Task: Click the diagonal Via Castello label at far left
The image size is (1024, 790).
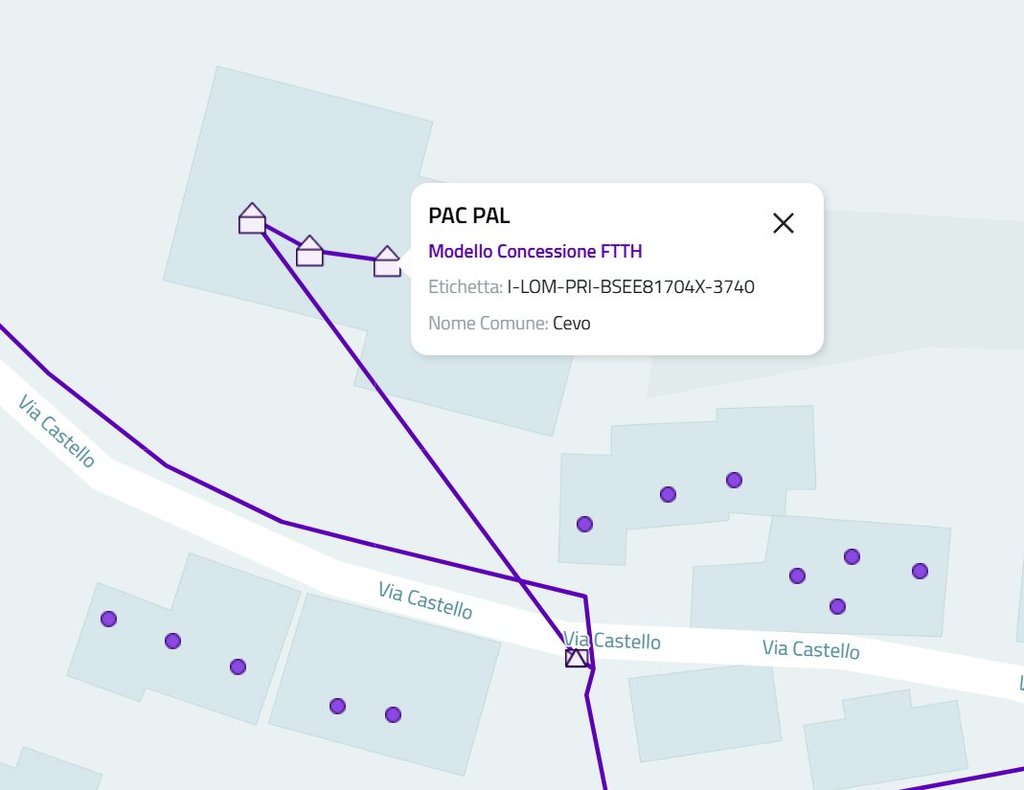Action: 57,432
